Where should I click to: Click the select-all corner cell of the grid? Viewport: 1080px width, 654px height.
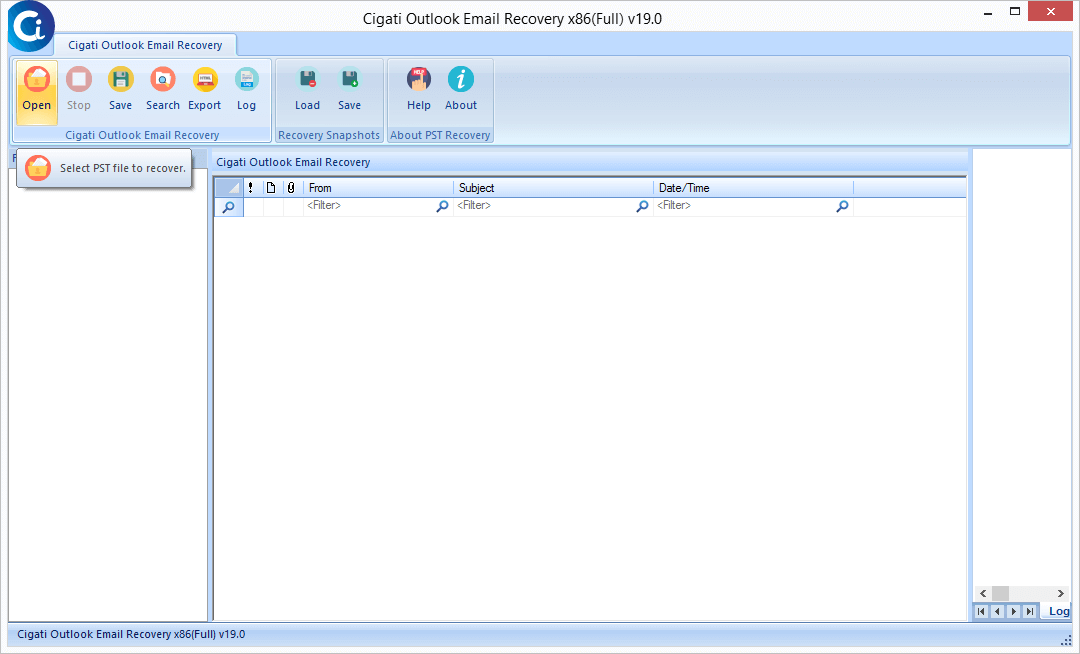229,188
